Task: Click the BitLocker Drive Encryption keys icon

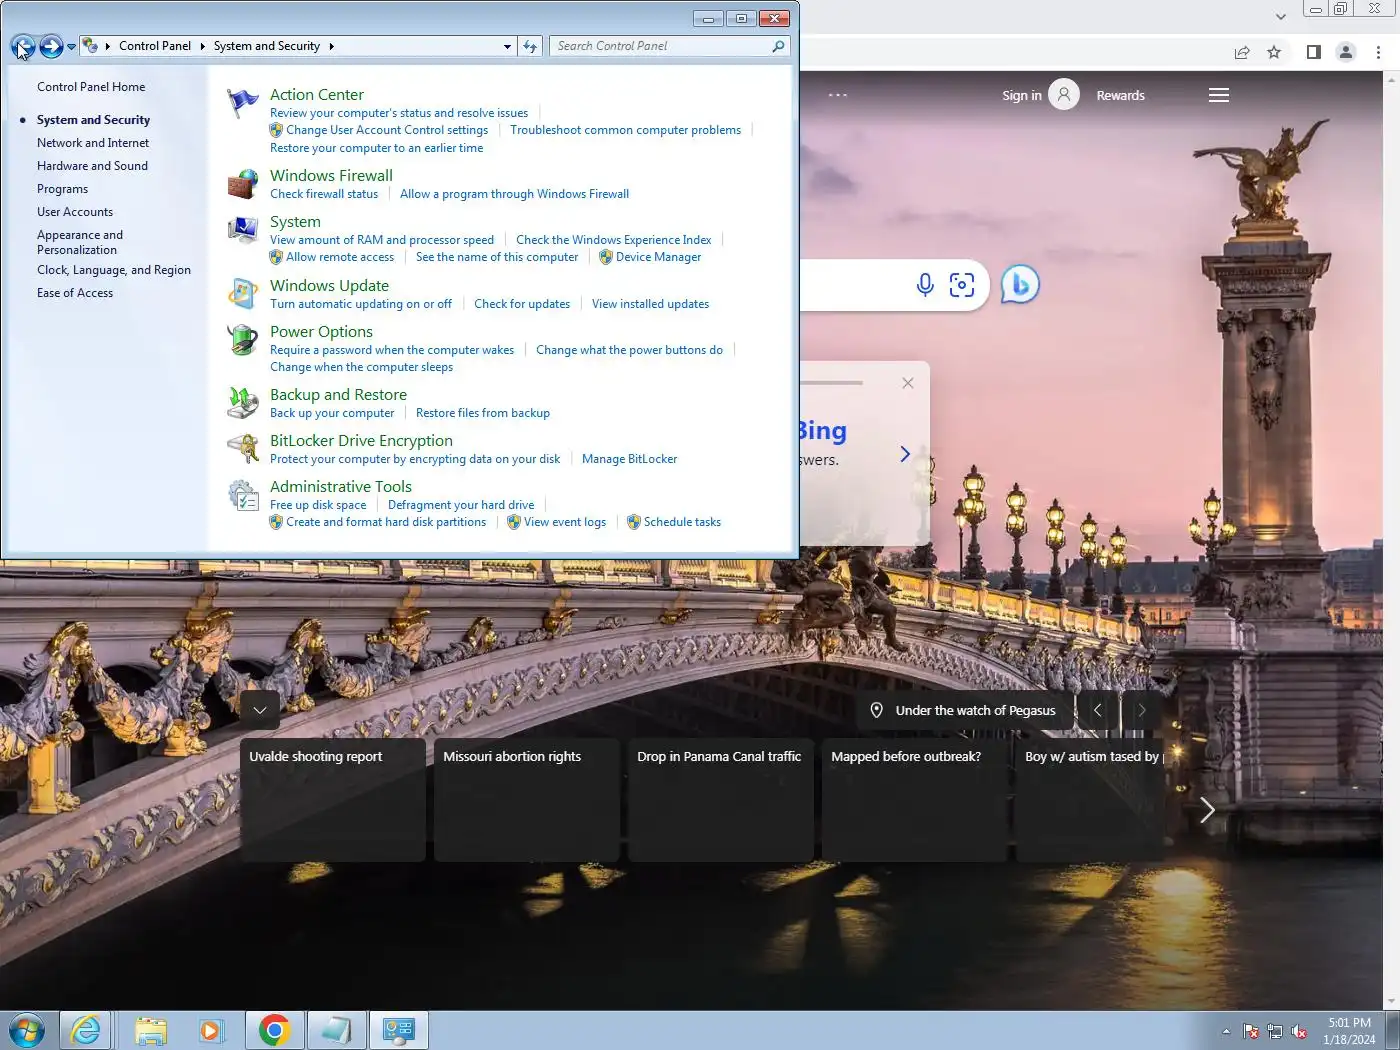Action: tap(243, 449)
